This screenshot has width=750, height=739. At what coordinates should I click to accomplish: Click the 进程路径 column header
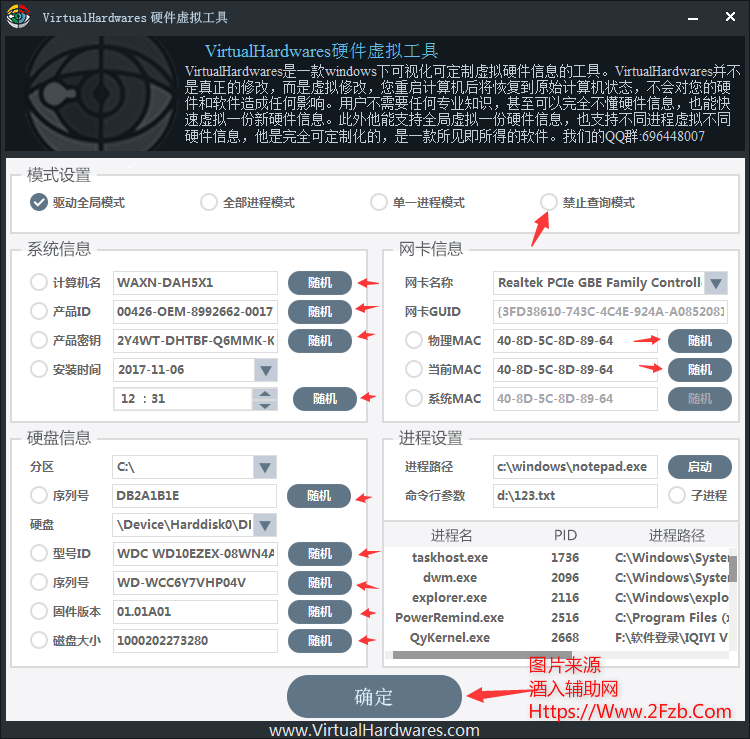coord(676,535)
